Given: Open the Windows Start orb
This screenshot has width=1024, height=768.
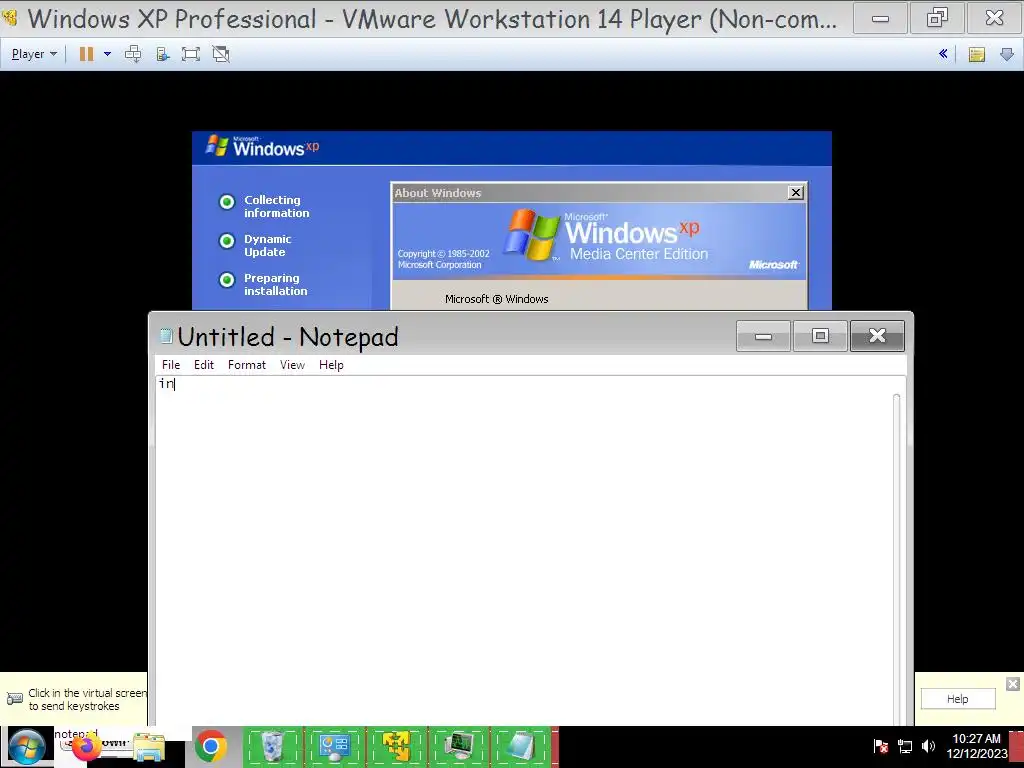Looking at the screenshot, I should [x=27, y=747].
